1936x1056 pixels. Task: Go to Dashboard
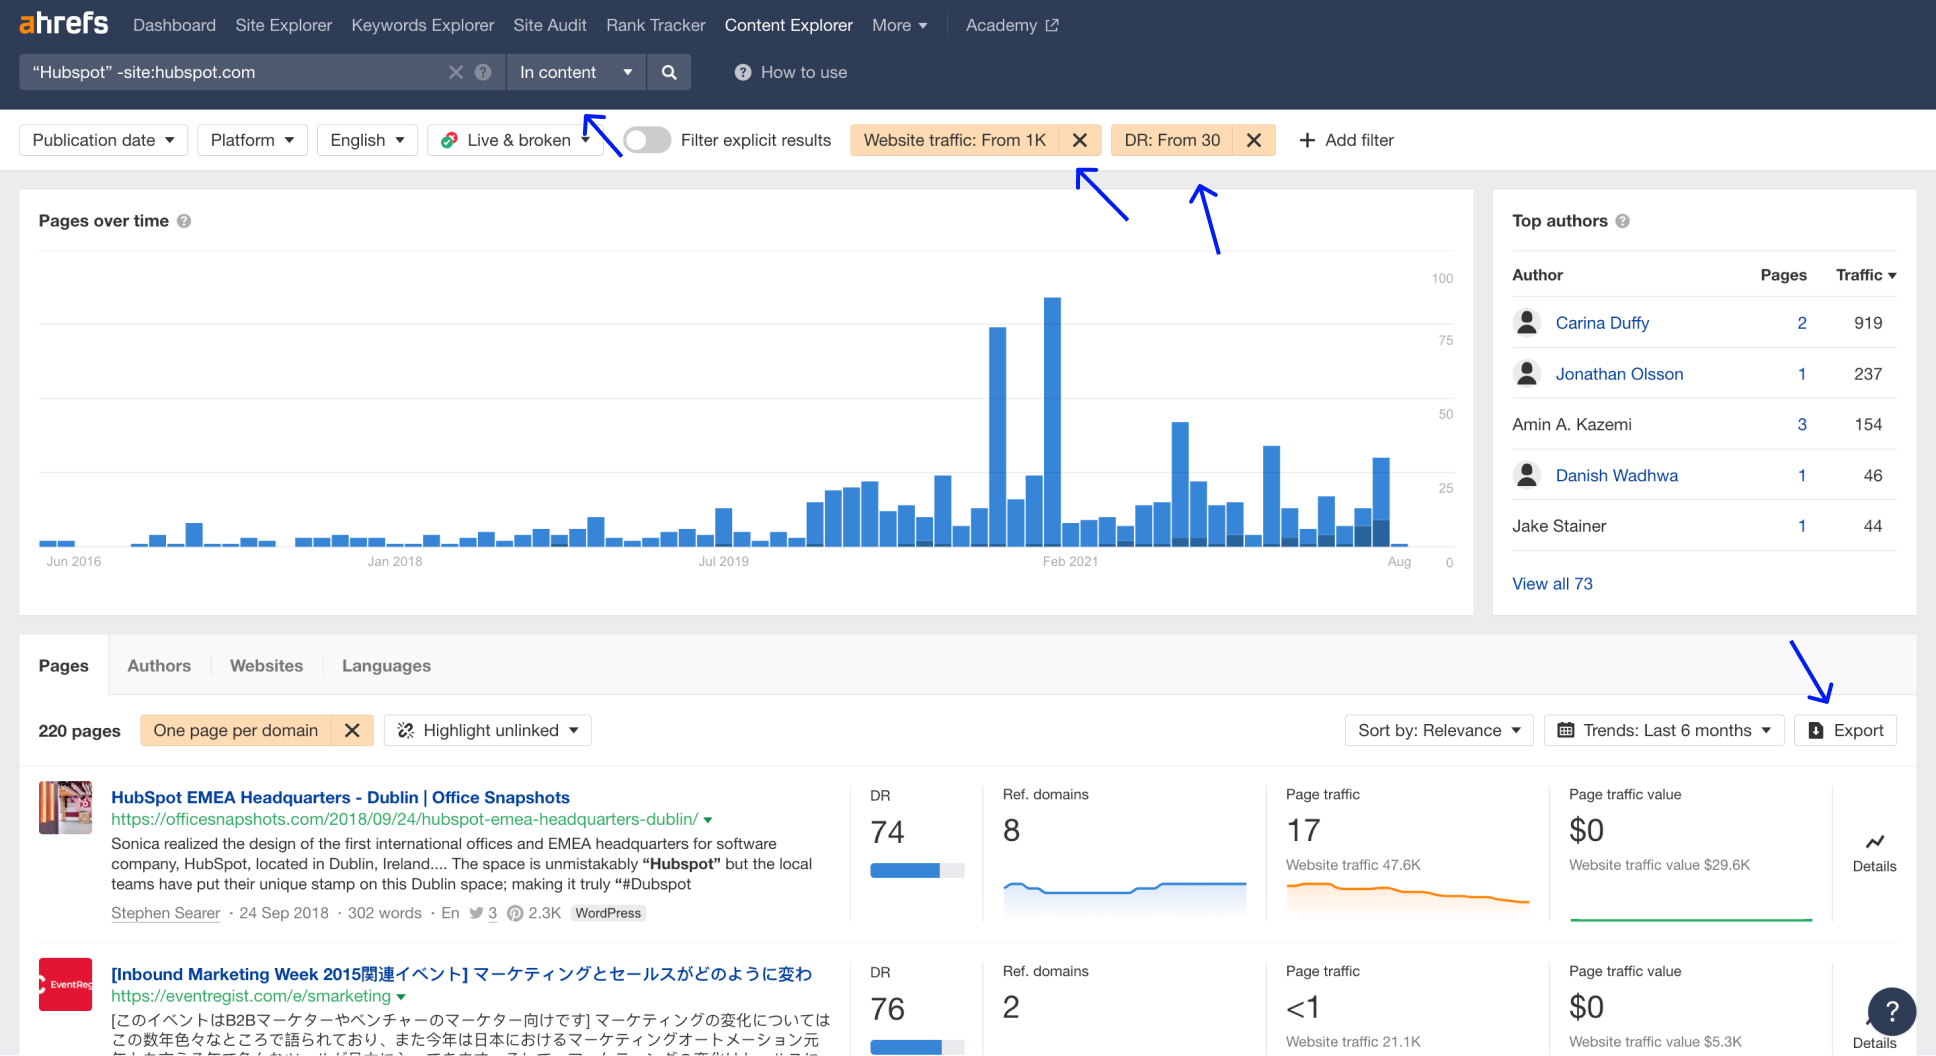174,25
